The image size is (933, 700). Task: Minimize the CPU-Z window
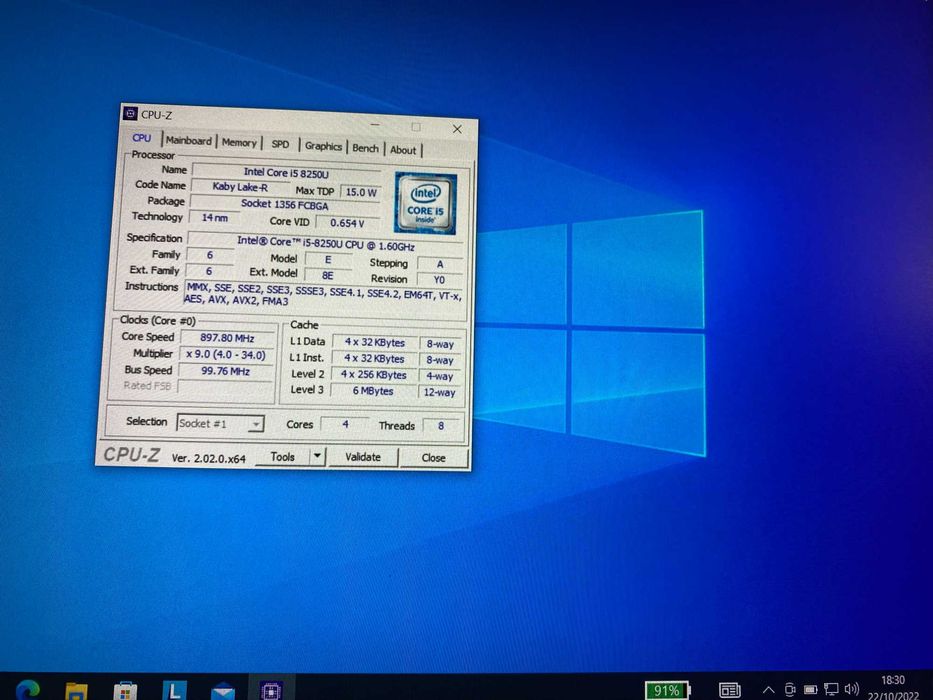[375, 125]
